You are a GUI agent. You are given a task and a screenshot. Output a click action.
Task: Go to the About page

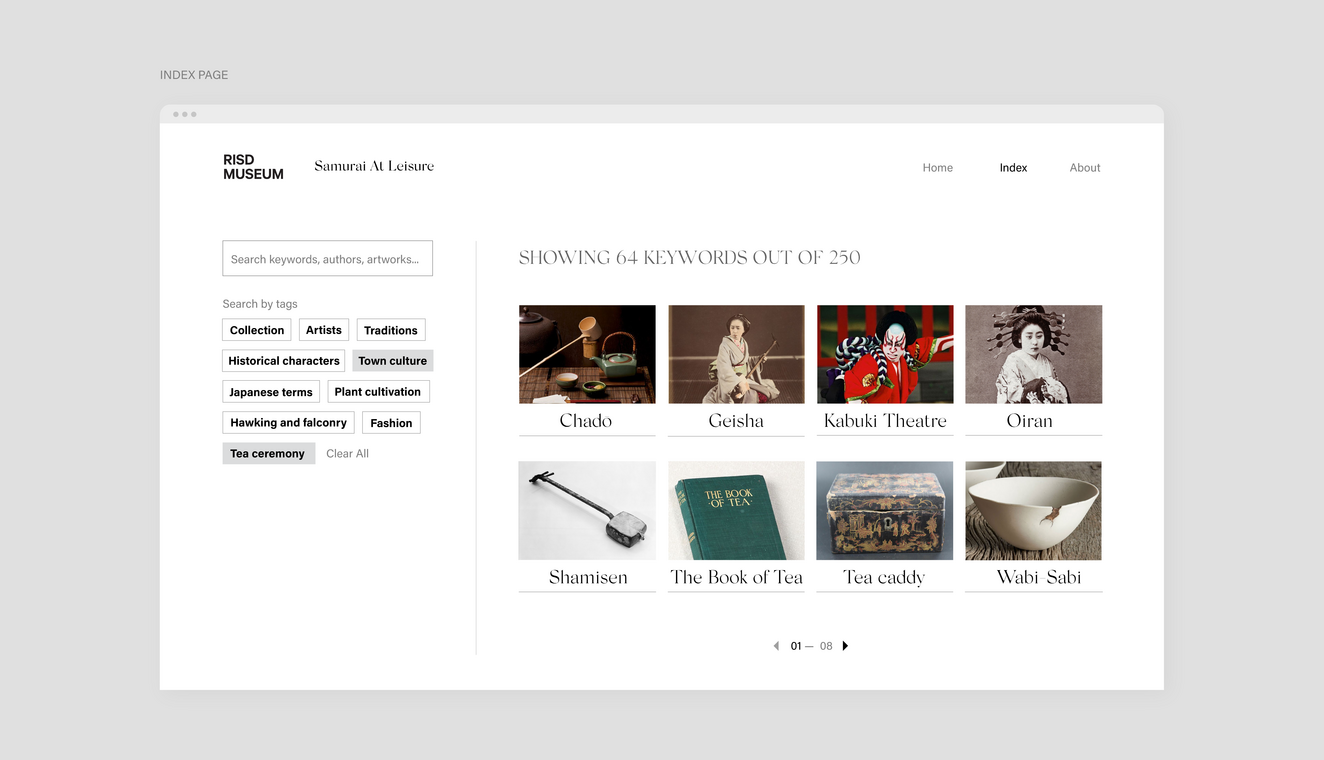[1084, 168]
